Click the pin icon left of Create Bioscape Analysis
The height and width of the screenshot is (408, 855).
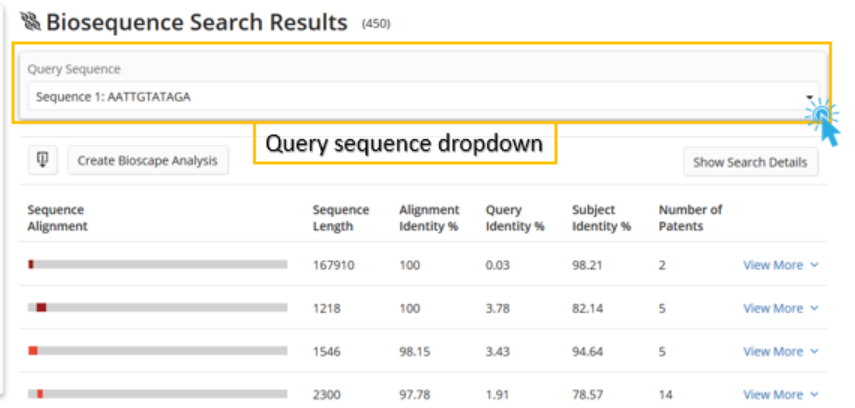tap(43, 160)
